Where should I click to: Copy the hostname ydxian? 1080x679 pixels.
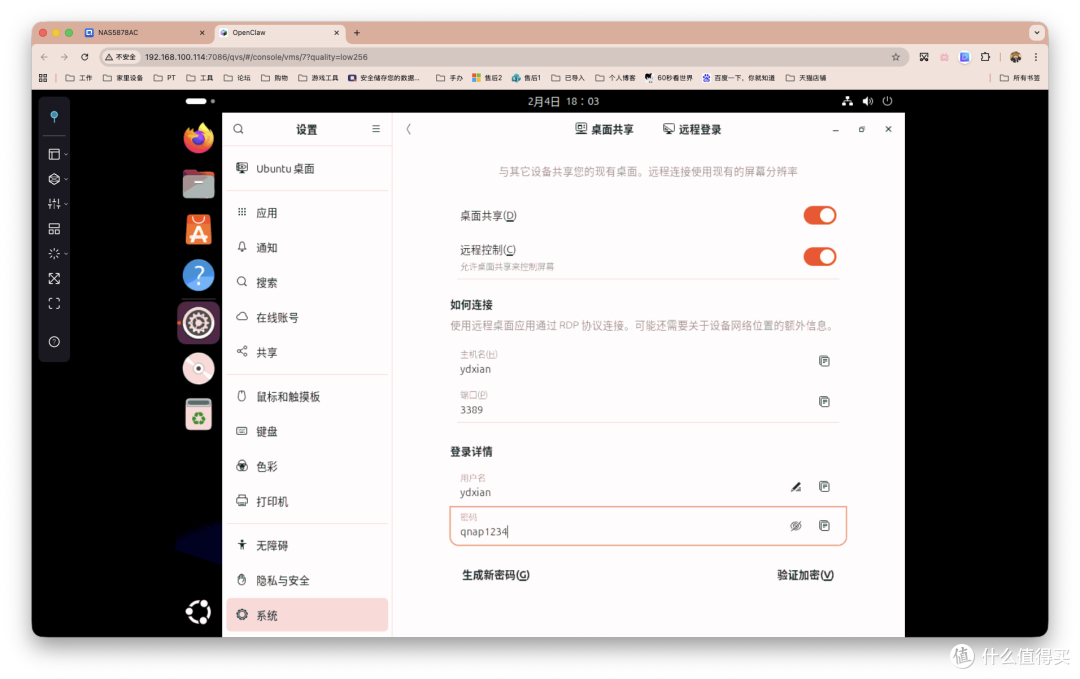824,361
